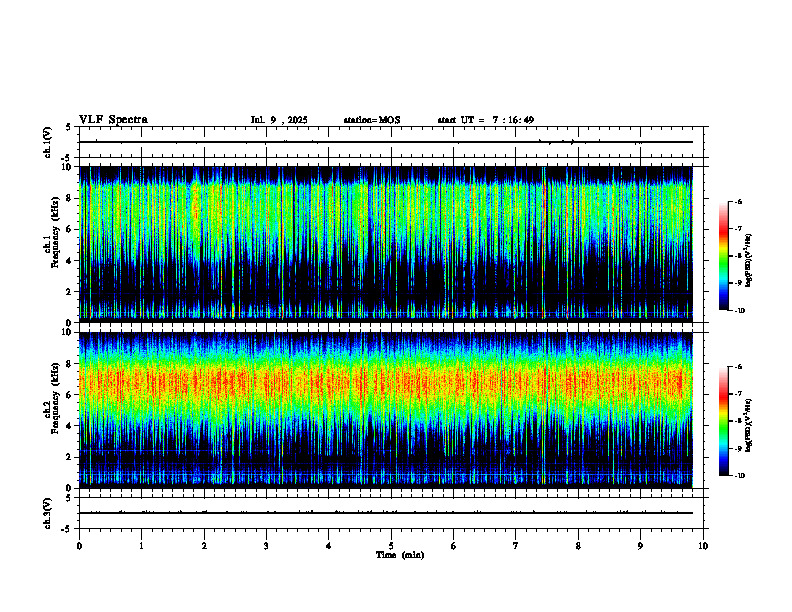Select the "start UT = 7:16:49" text
Viewport: 792px width, 612px height.
click(x=485, y=120)
